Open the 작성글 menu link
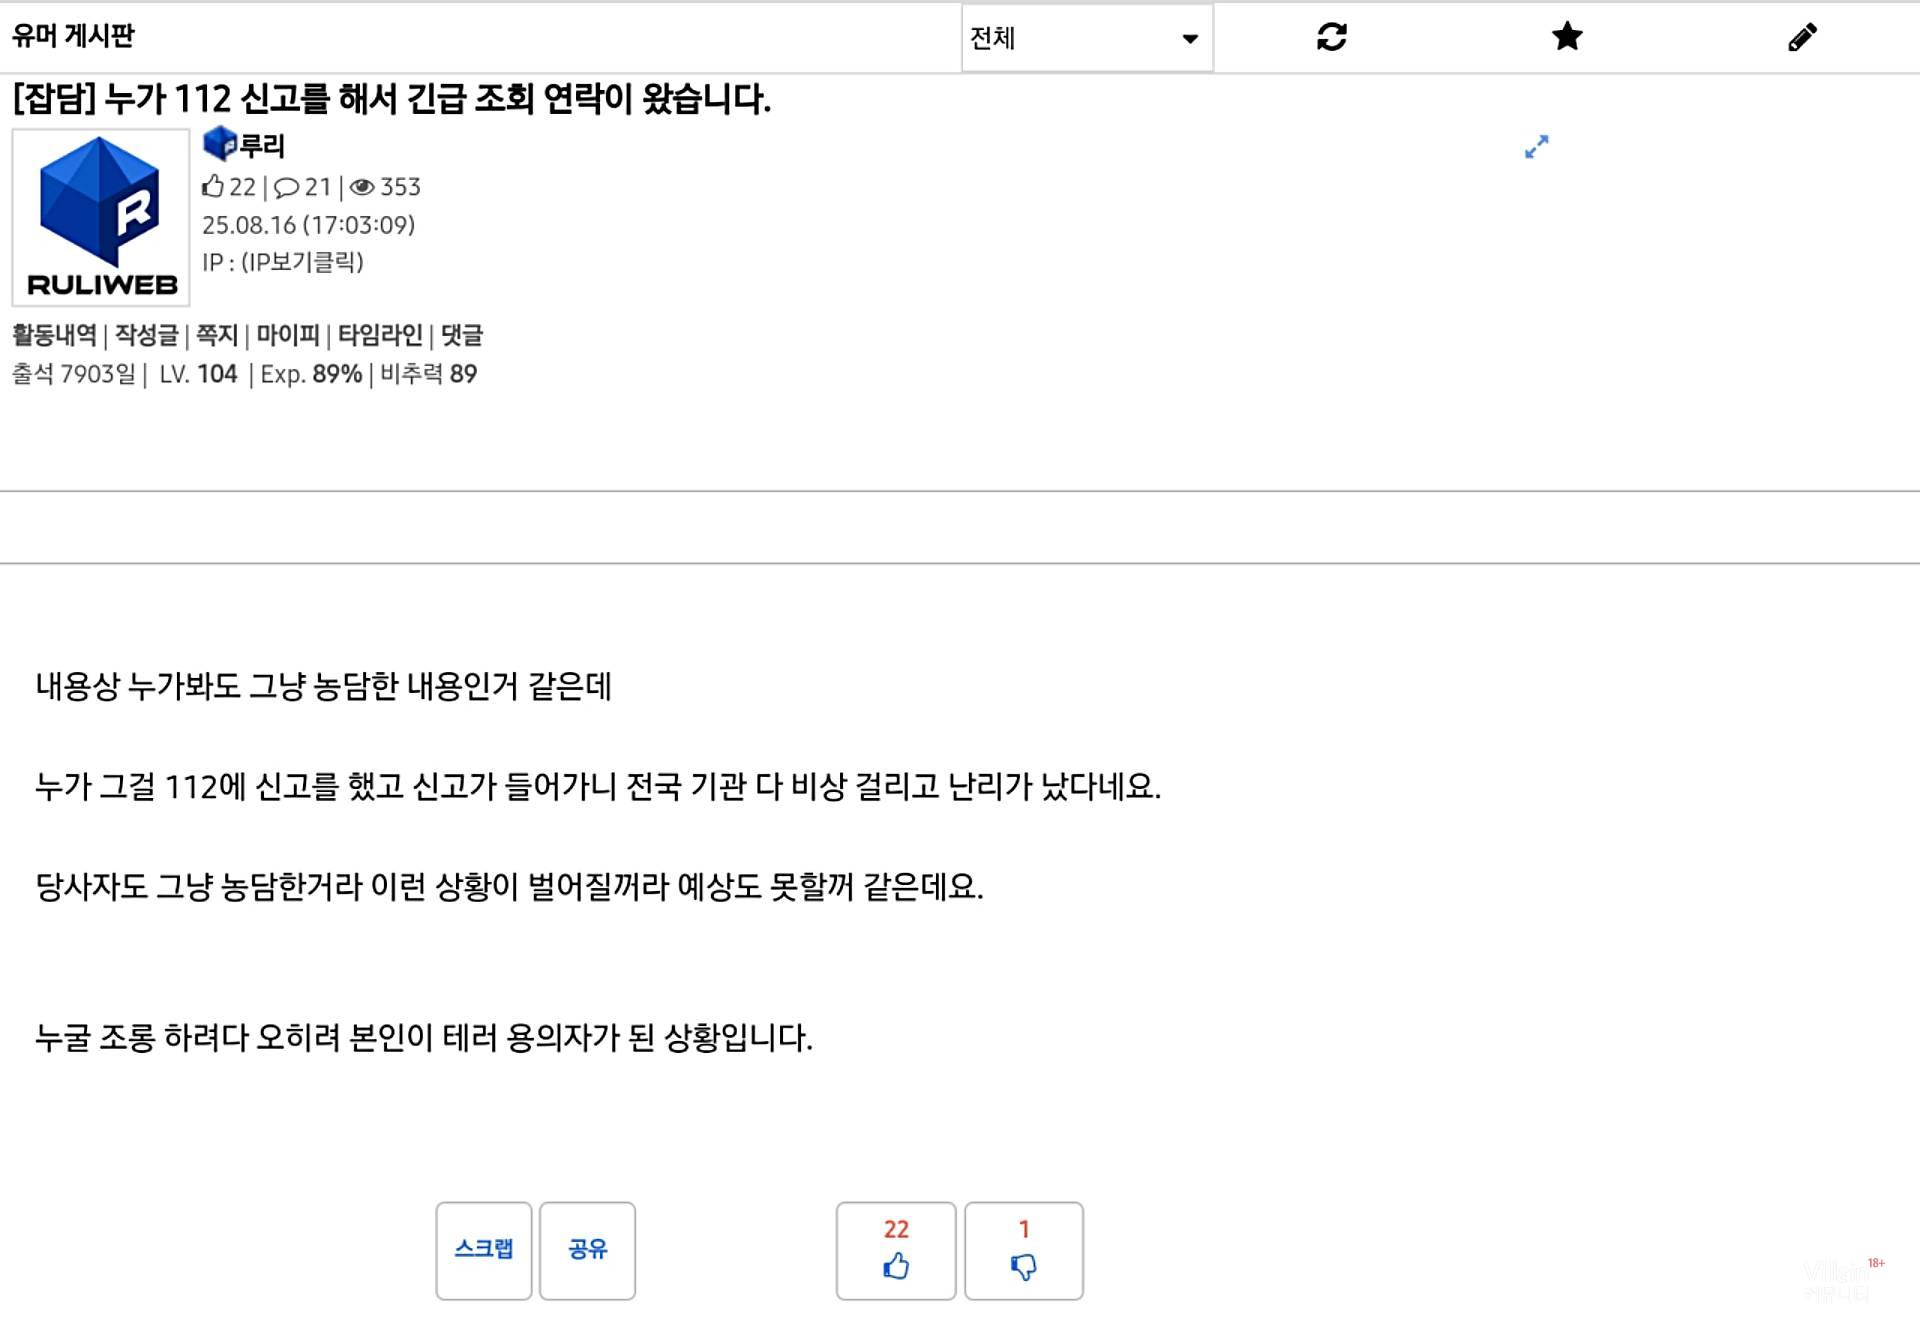This screenshot has width=1920, height=1338. 146,335
